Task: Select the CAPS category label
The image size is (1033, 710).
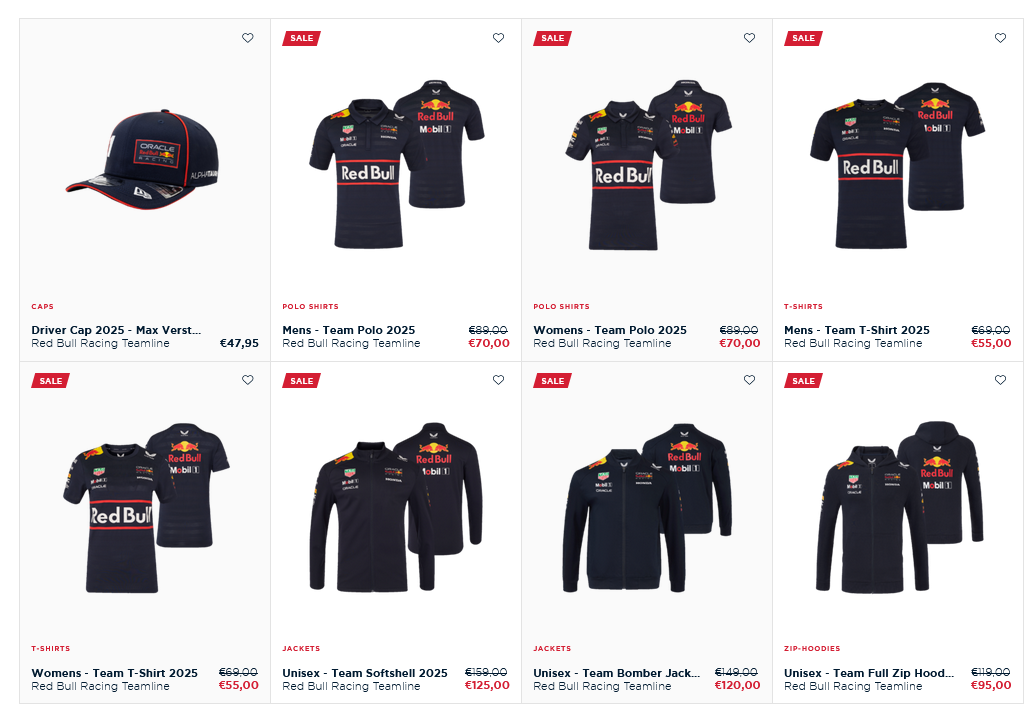Action: (x=42, y=306)
